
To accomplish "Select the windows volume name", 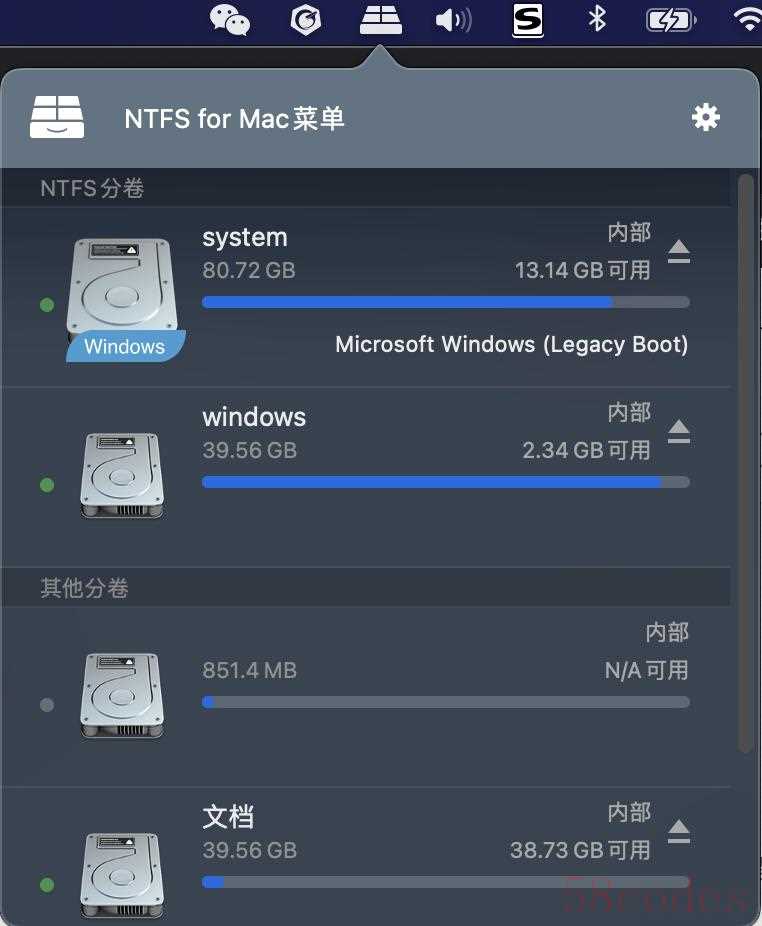I will (254, 417).
